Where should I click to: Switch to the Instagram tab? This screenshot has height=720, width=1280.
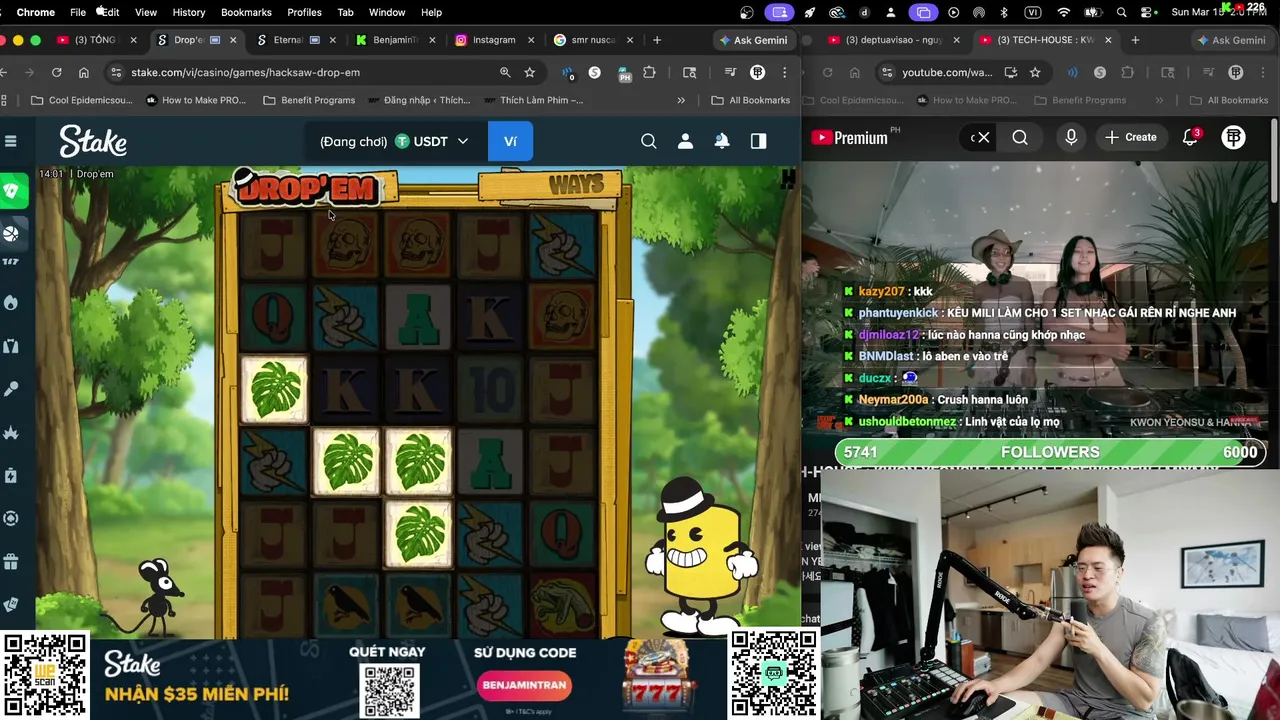(x=494, y=40)
